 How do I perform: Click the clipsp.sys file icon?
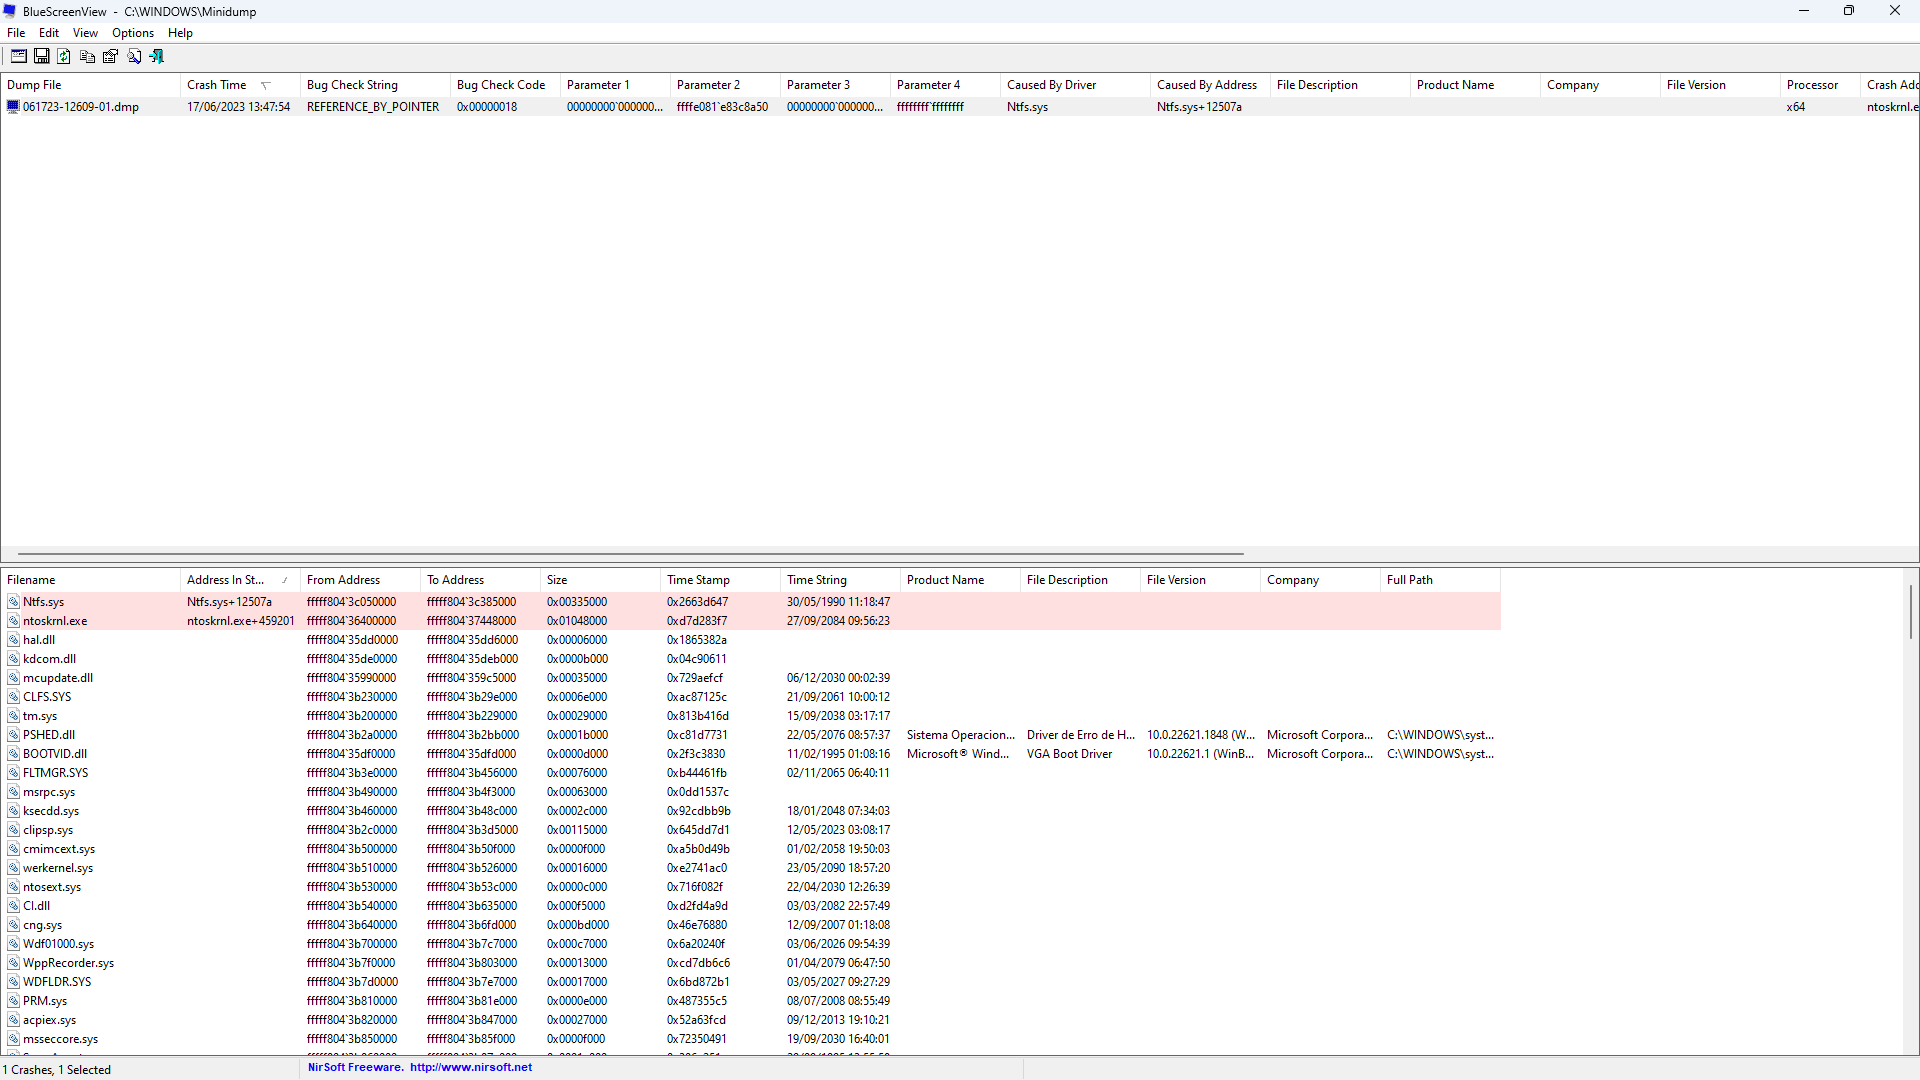click(x=13, y=830)
